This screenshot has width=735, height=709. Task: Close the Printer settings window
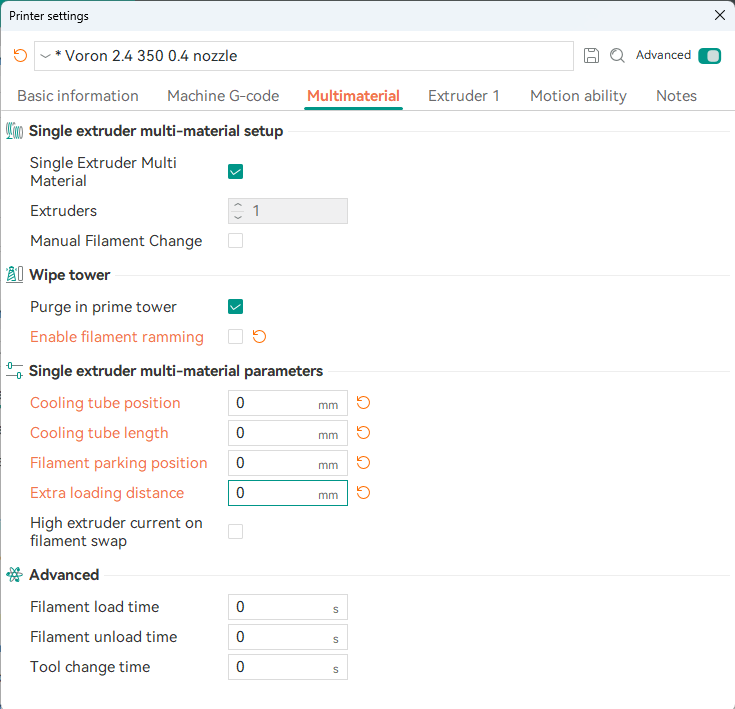[719, 15]
